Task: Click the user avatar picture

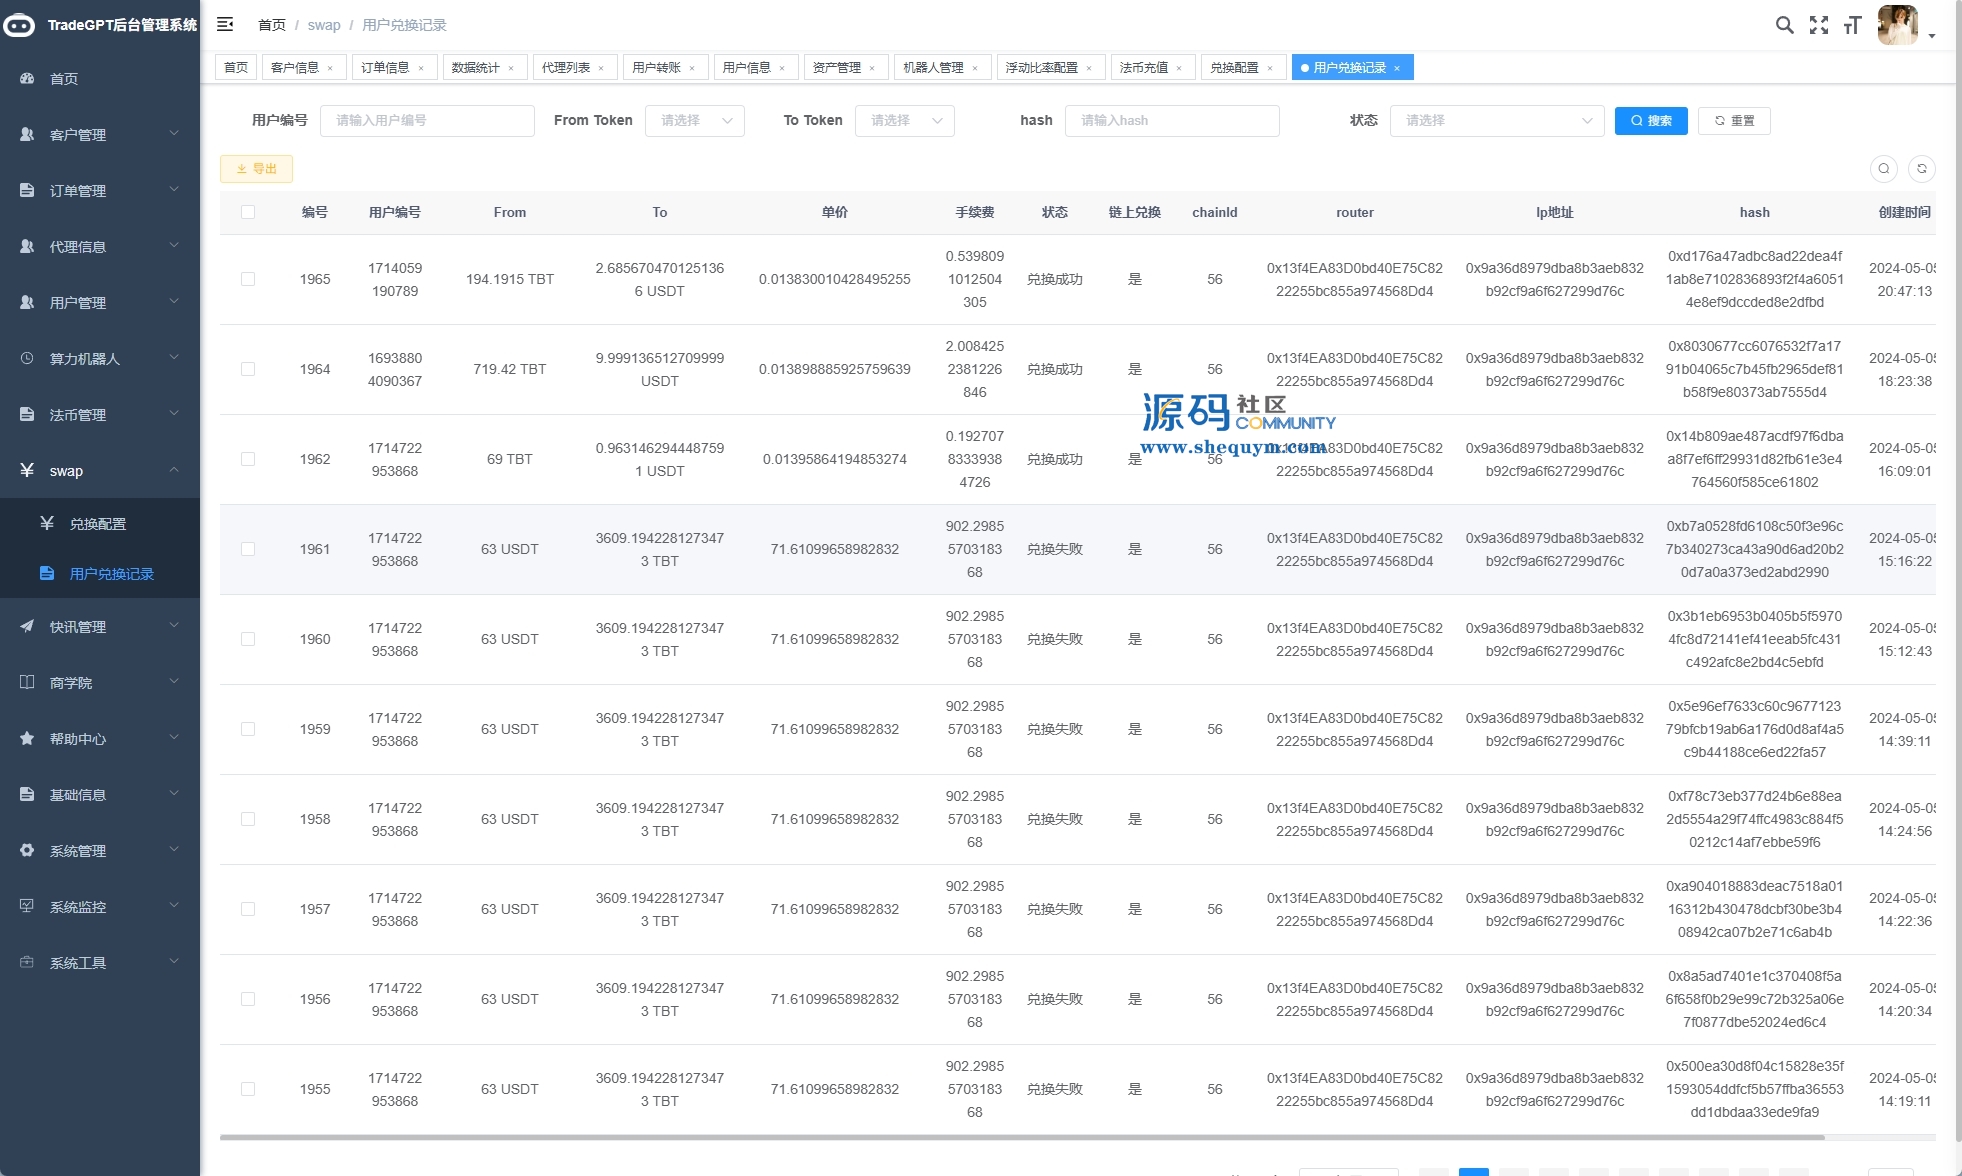Action: (x=1897, y=25)
